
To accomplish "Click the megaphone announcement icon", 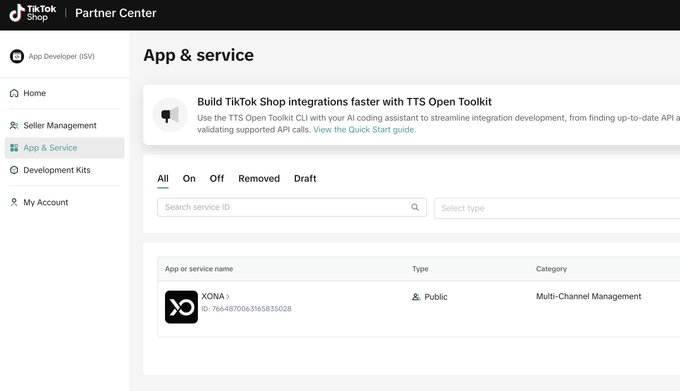I will (x=170, y=115).
